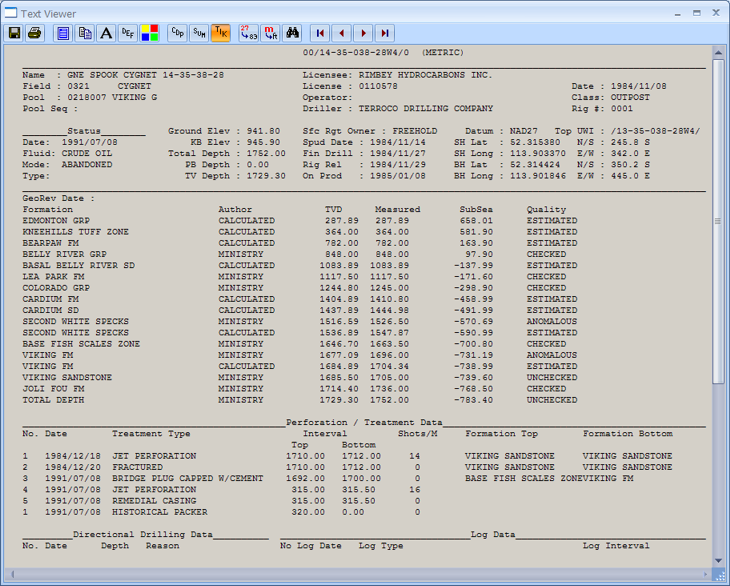Toggle the highlighted TIK ticket view button
The height and width of the screenshot is (586, 730).
pos(221,33)
